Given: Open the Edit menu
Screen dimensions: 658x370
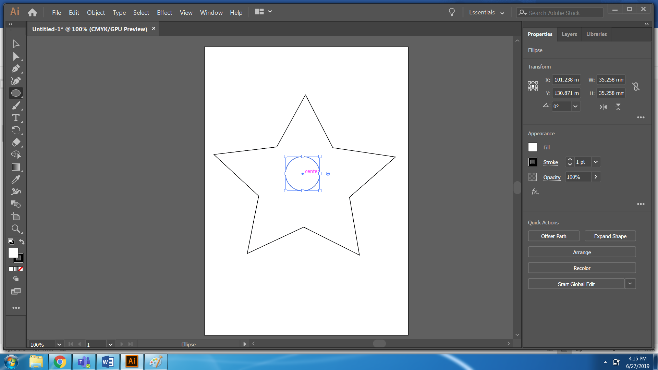Looking at the screenshot, I should pos(74,13).
